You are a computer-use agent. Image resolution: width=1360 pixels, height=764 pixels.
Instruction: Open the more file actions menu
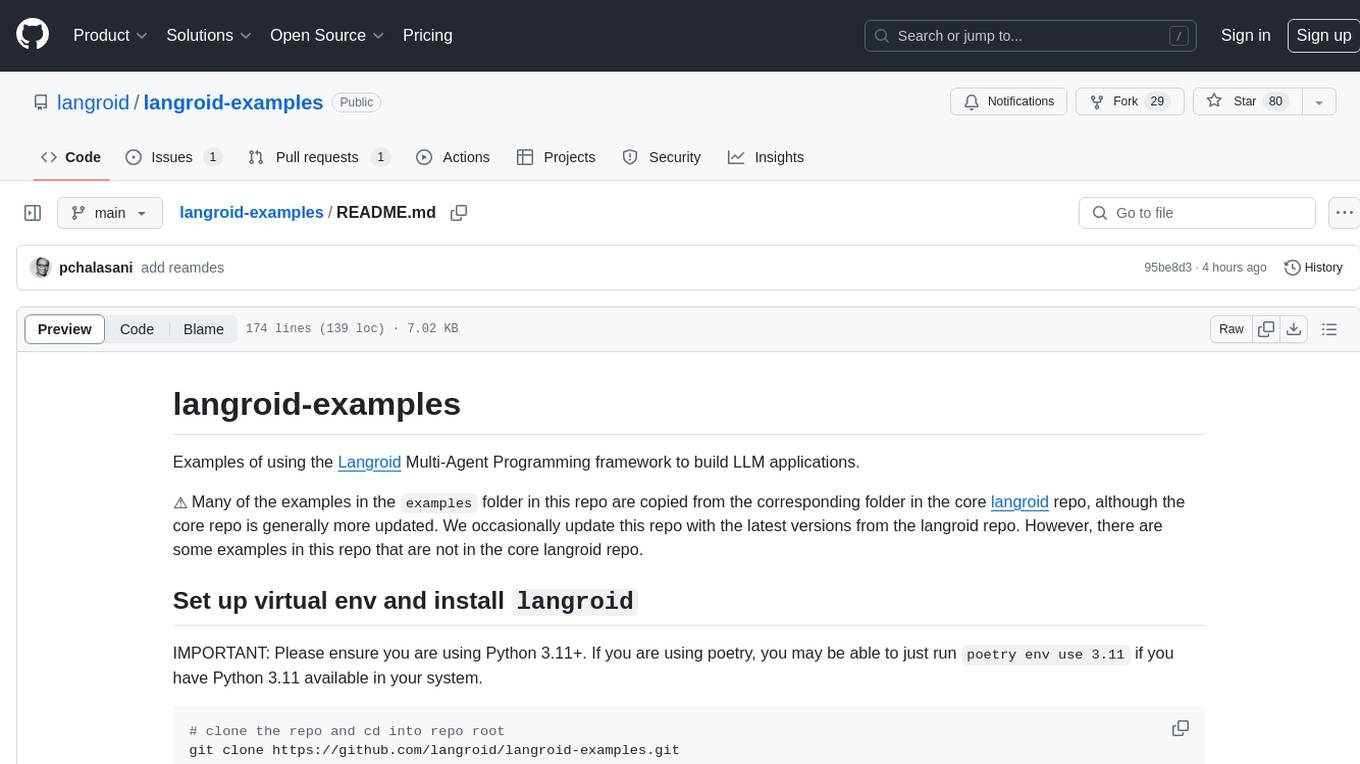click(1344, 213)
